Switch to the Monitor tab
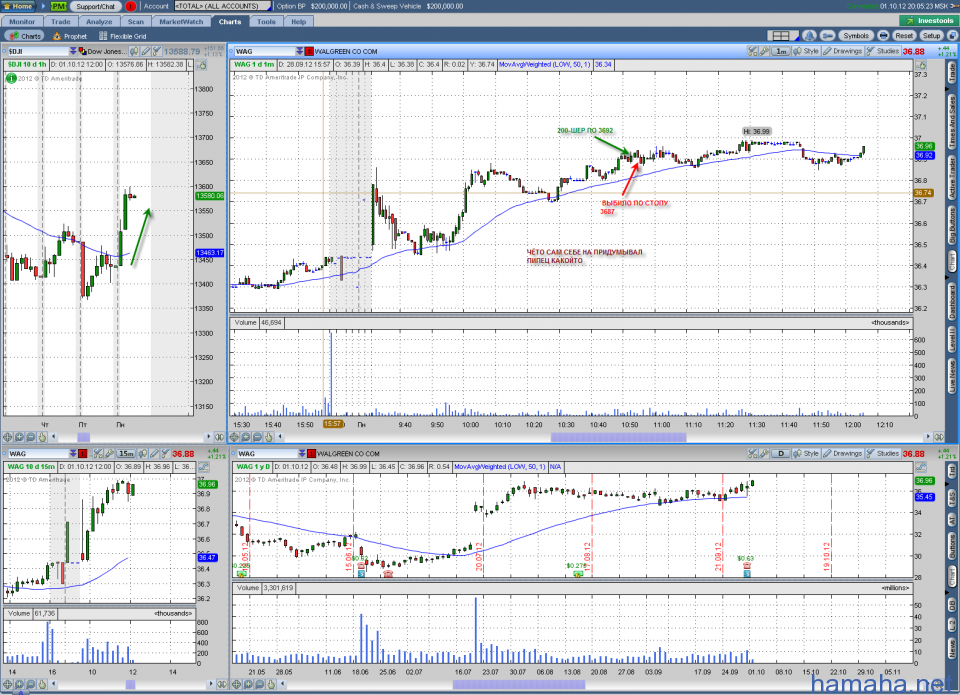This screenshot has height=695, width=960. (x=22, y=21)
